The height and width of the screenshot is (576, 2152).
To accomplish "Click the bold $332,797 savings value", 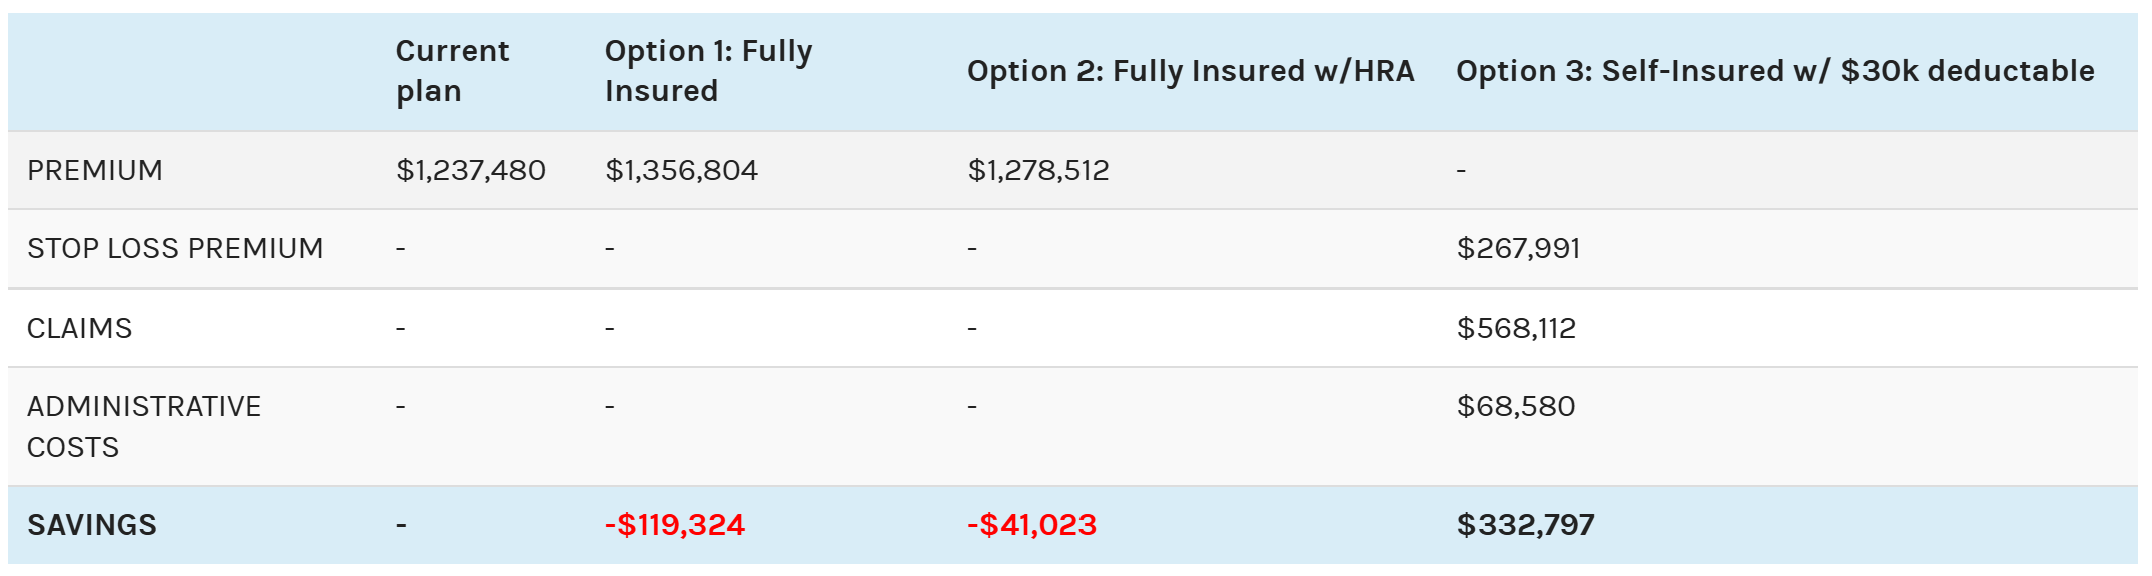I will point(1525,525).
